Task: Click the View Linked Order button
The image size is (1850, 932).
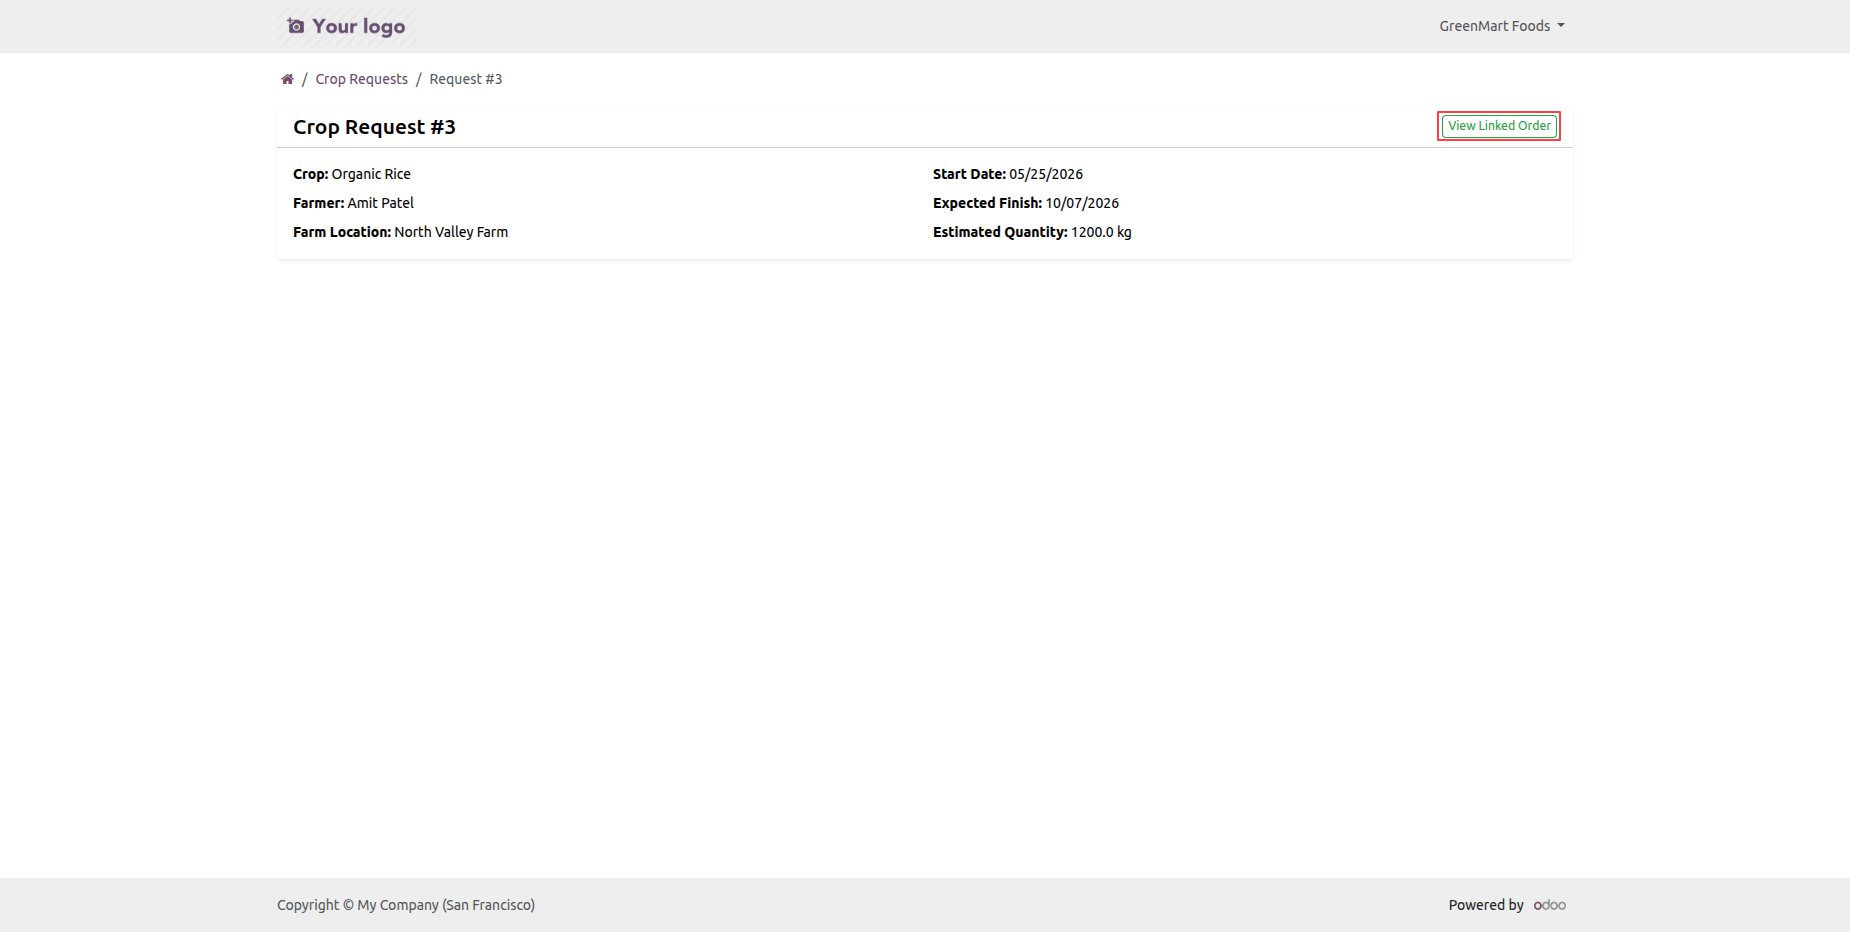Action: [x=1499, y=126]
